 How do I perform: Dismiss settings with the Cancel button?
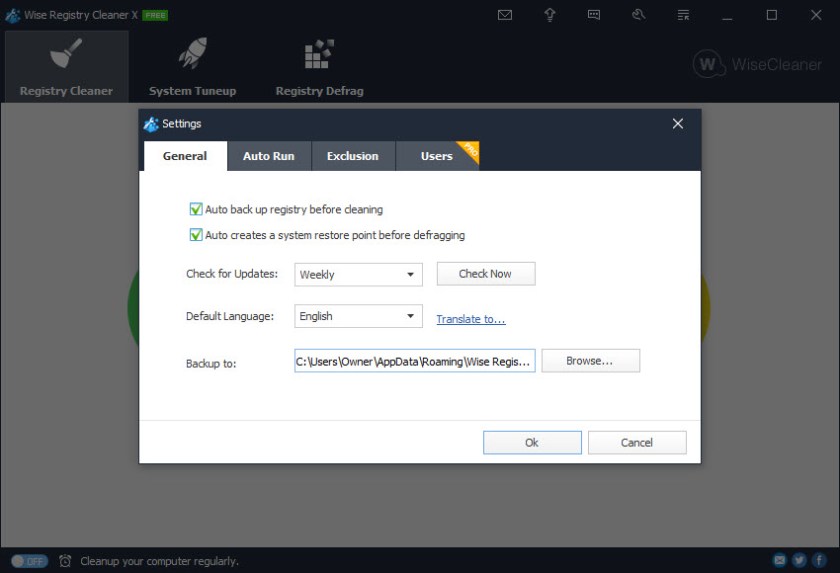coord(637,442)
